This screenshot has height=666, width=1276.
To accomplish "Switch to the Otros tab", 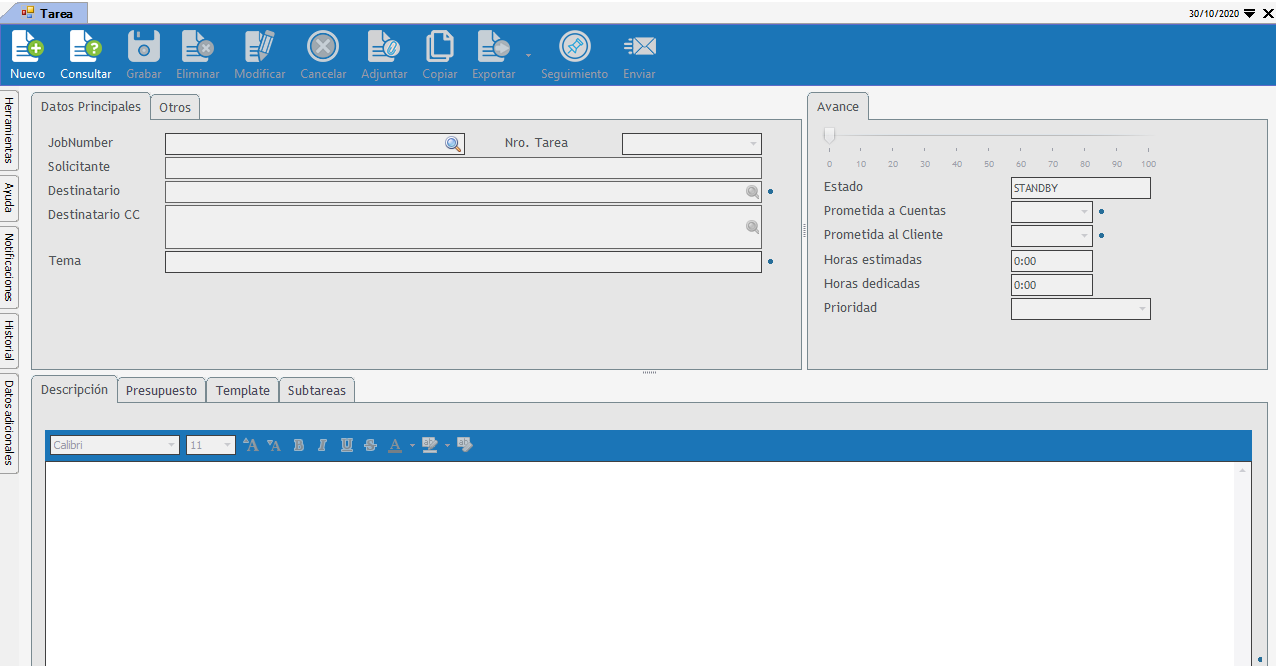I will [175, 108].
